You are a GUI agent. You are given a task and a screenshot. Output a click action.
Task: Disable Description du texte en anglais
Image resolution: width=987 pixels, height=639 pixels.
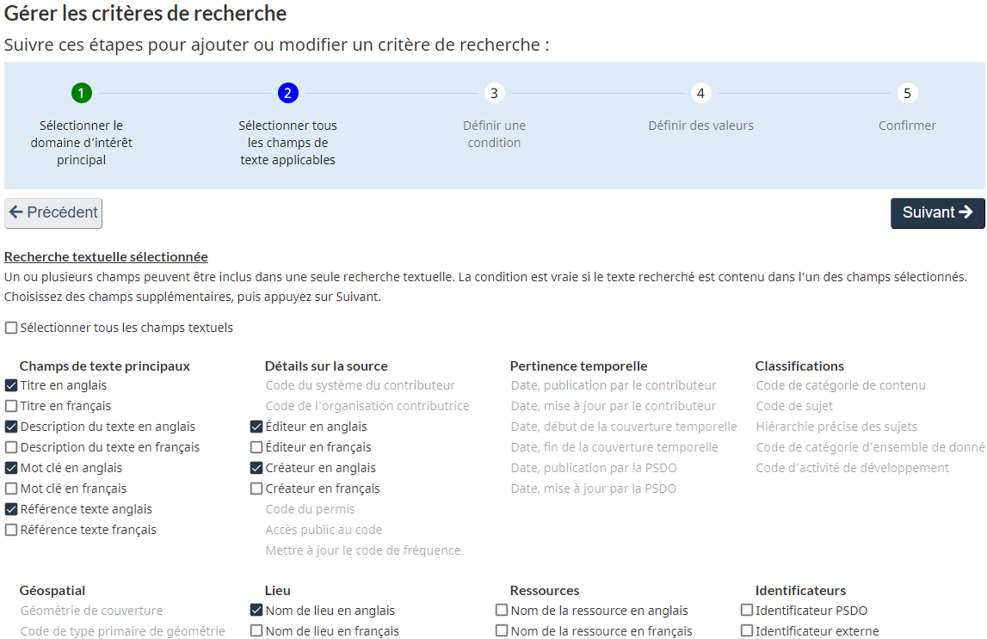11,426
